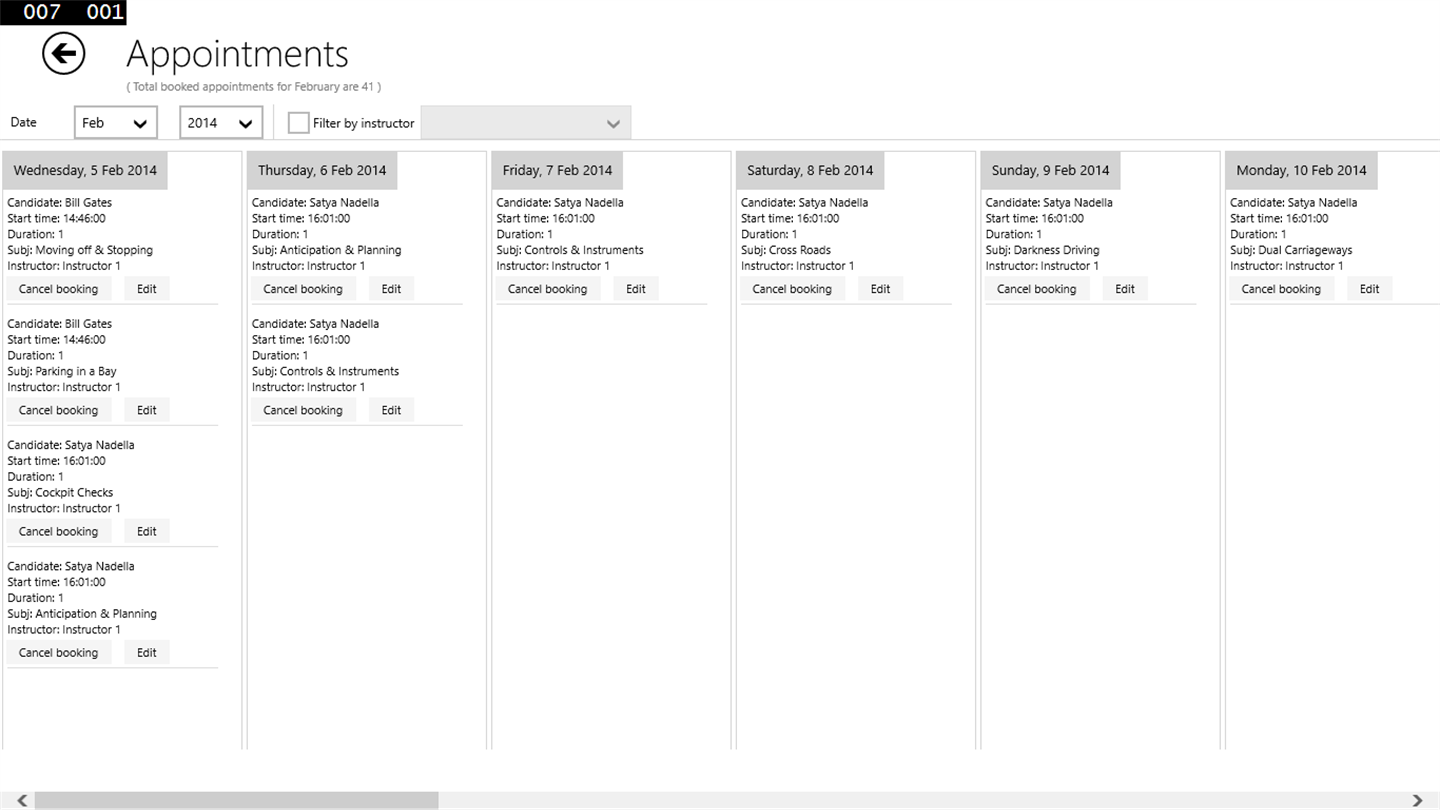Open the Feb month dropdown
Viewport: 1440px width, 810px height.
(116, 123)
